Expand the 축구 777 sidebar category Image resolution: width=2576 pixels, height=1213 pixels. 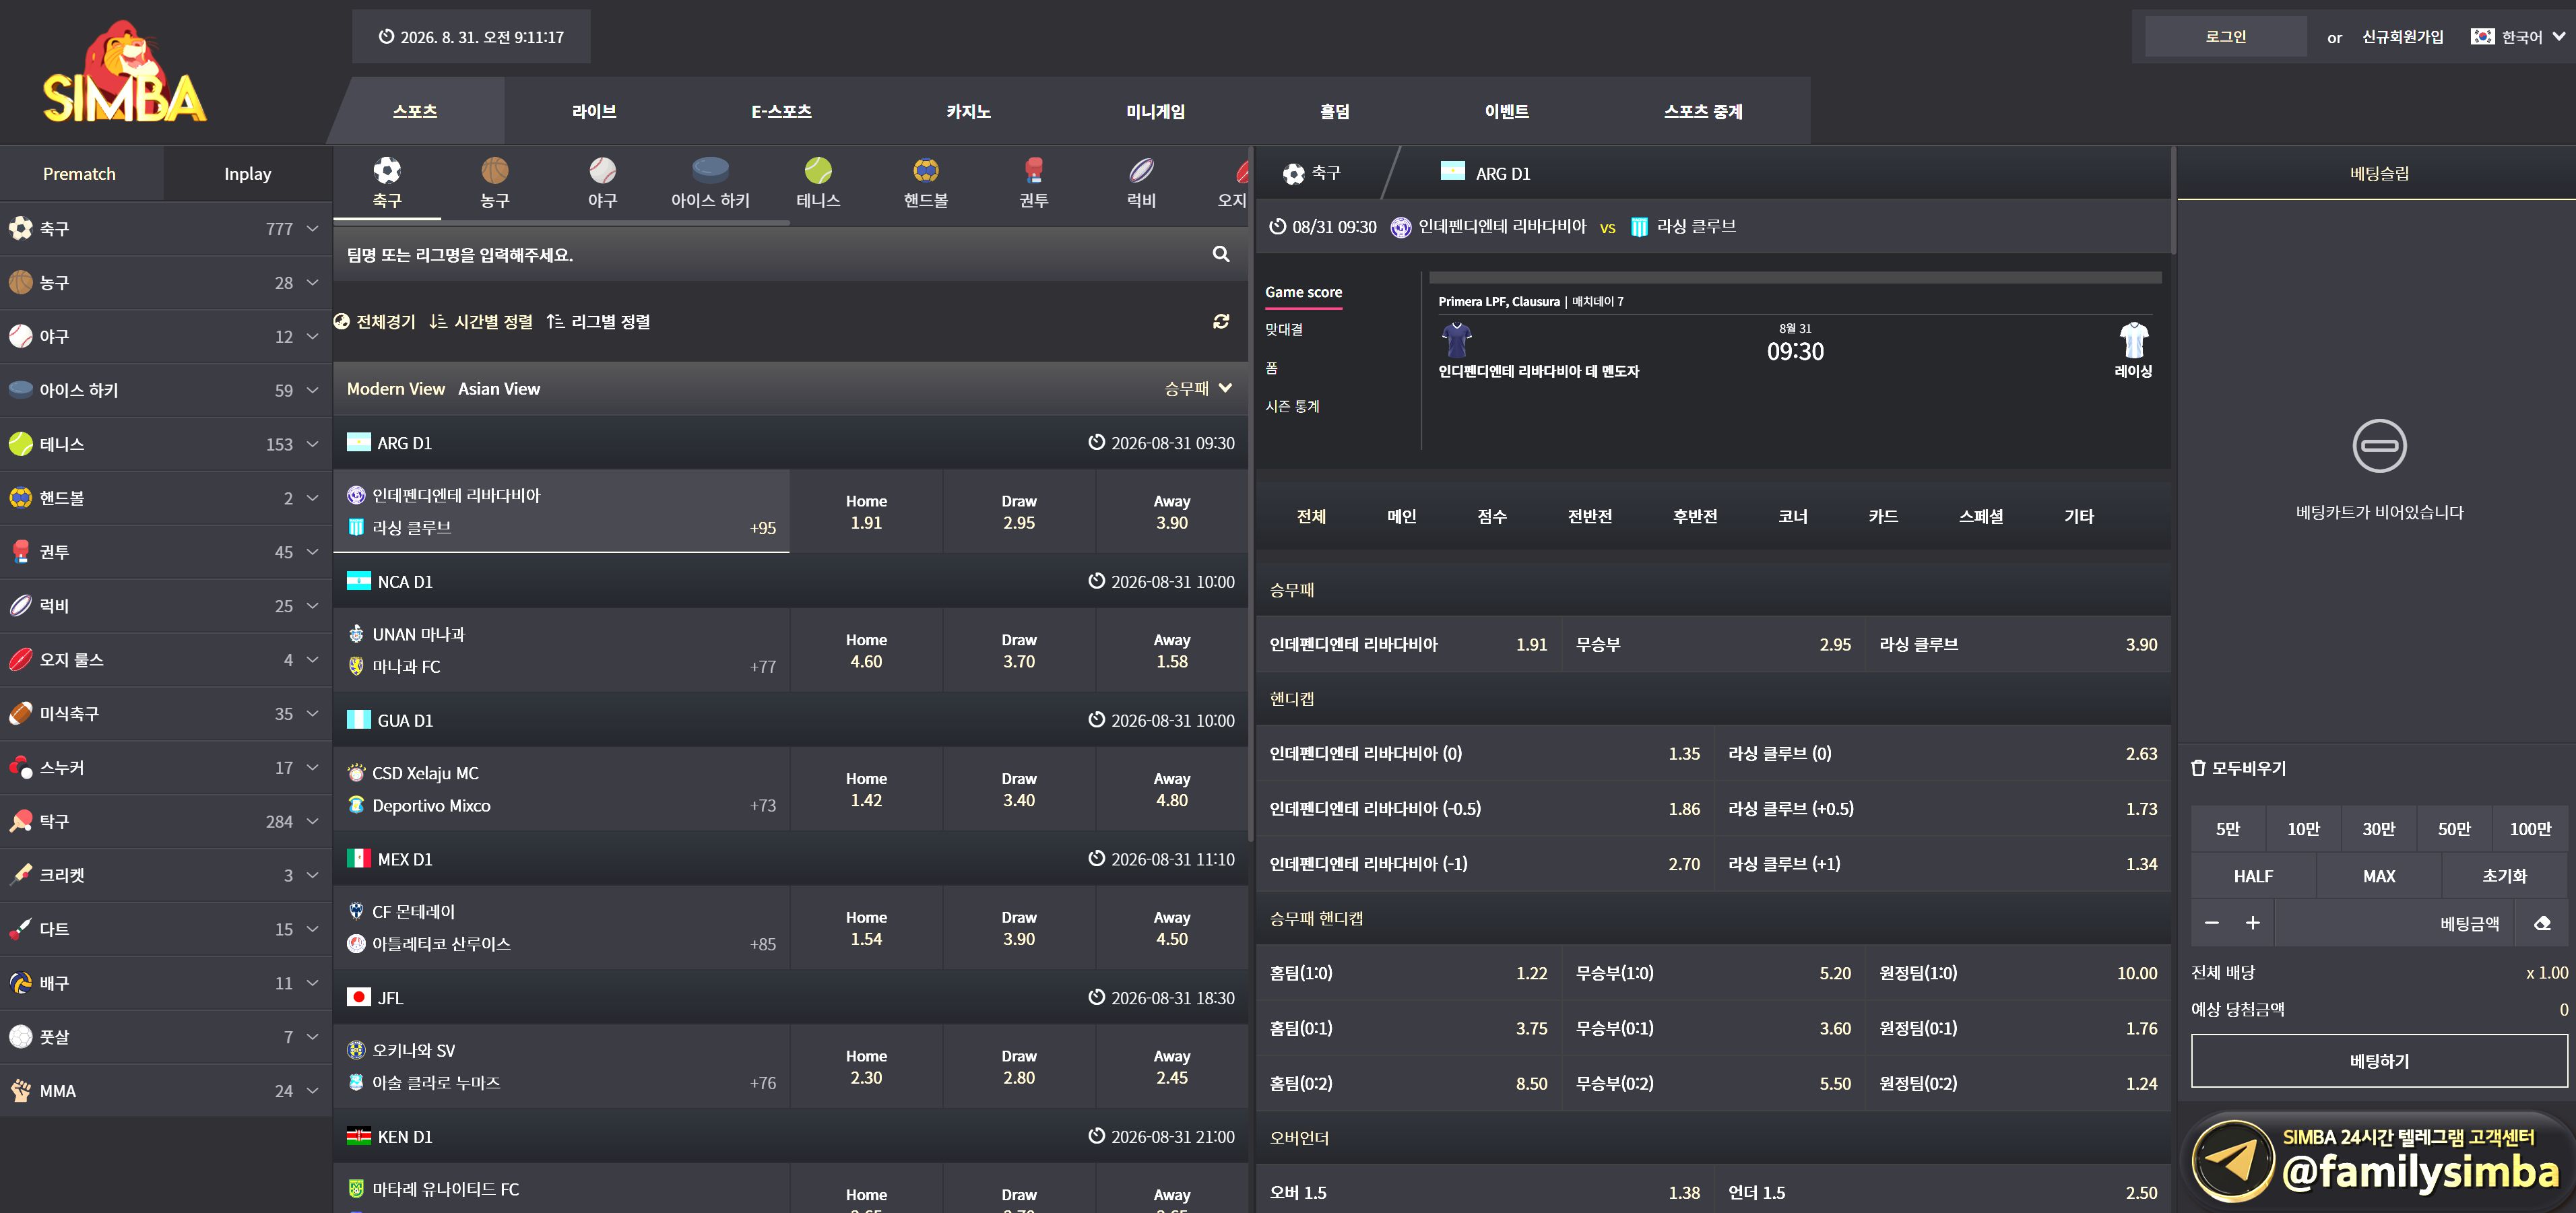coord(165,229)
